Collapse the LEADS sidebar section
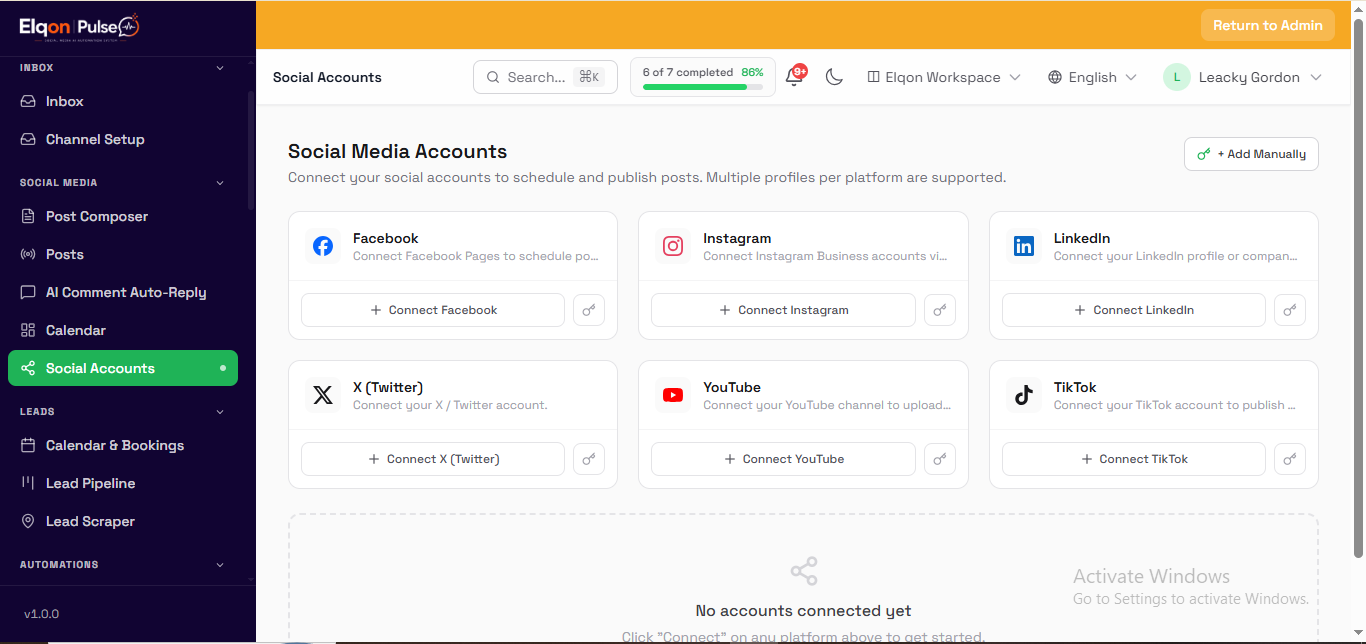Screen dimensions: 1366x644 pyautogui.click(x=220, y=412)
